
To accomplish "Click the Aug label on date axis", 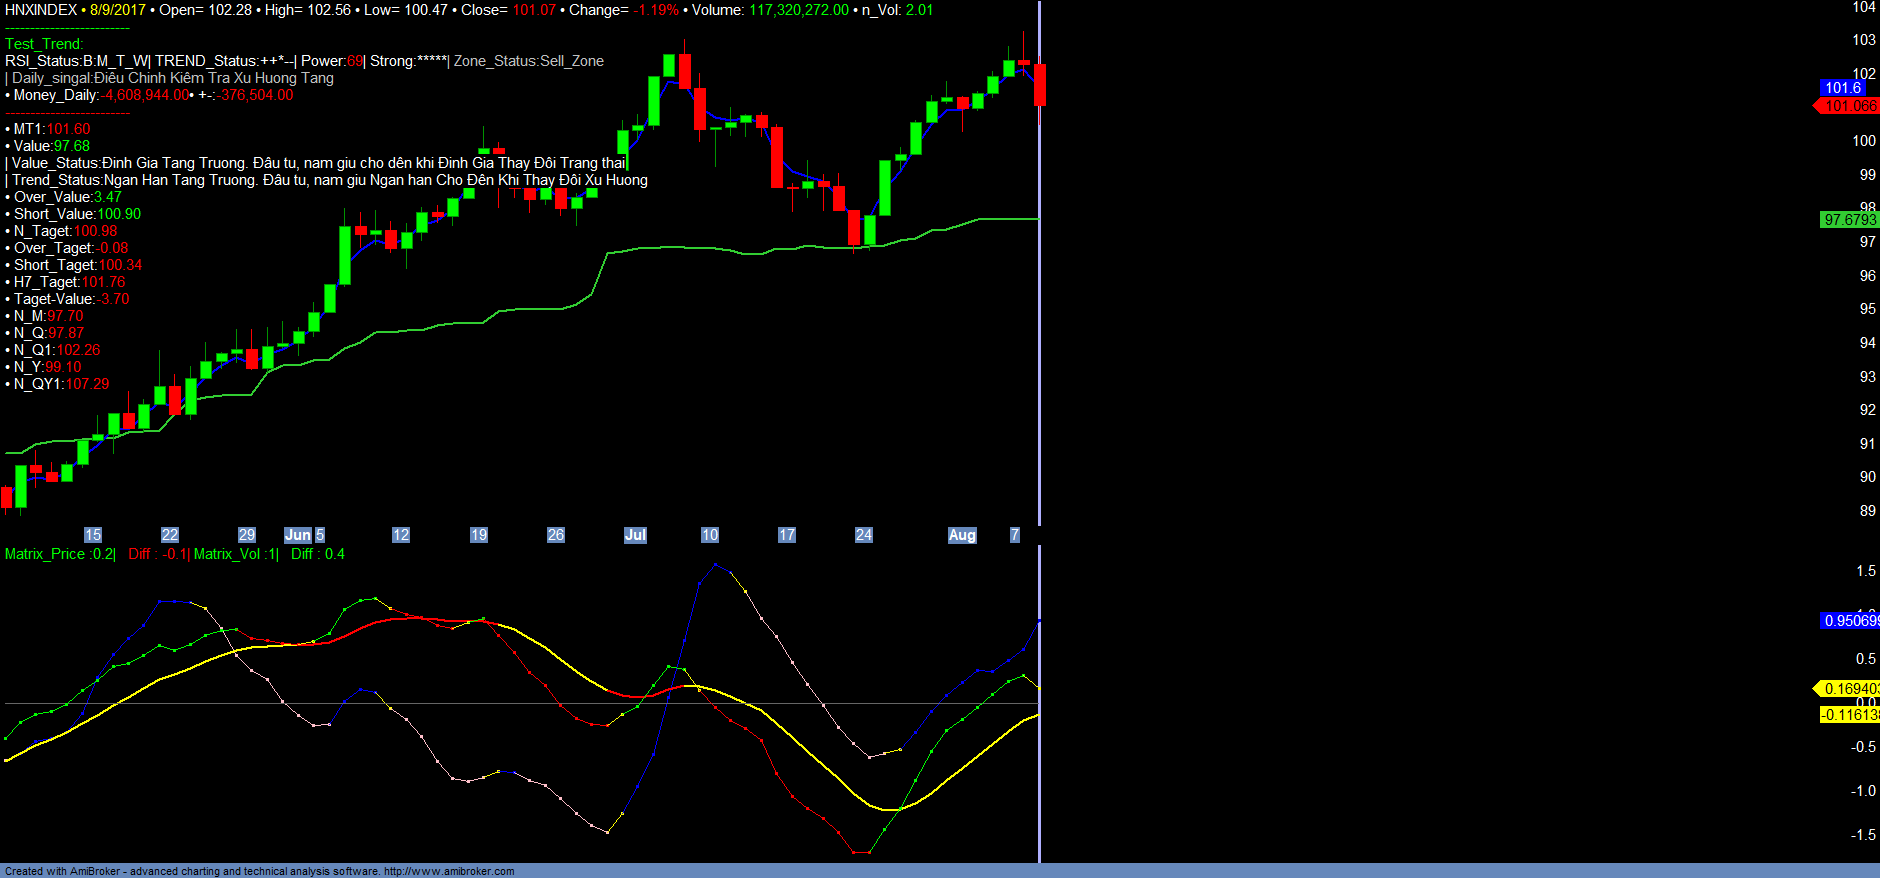I will coord(962,535).
